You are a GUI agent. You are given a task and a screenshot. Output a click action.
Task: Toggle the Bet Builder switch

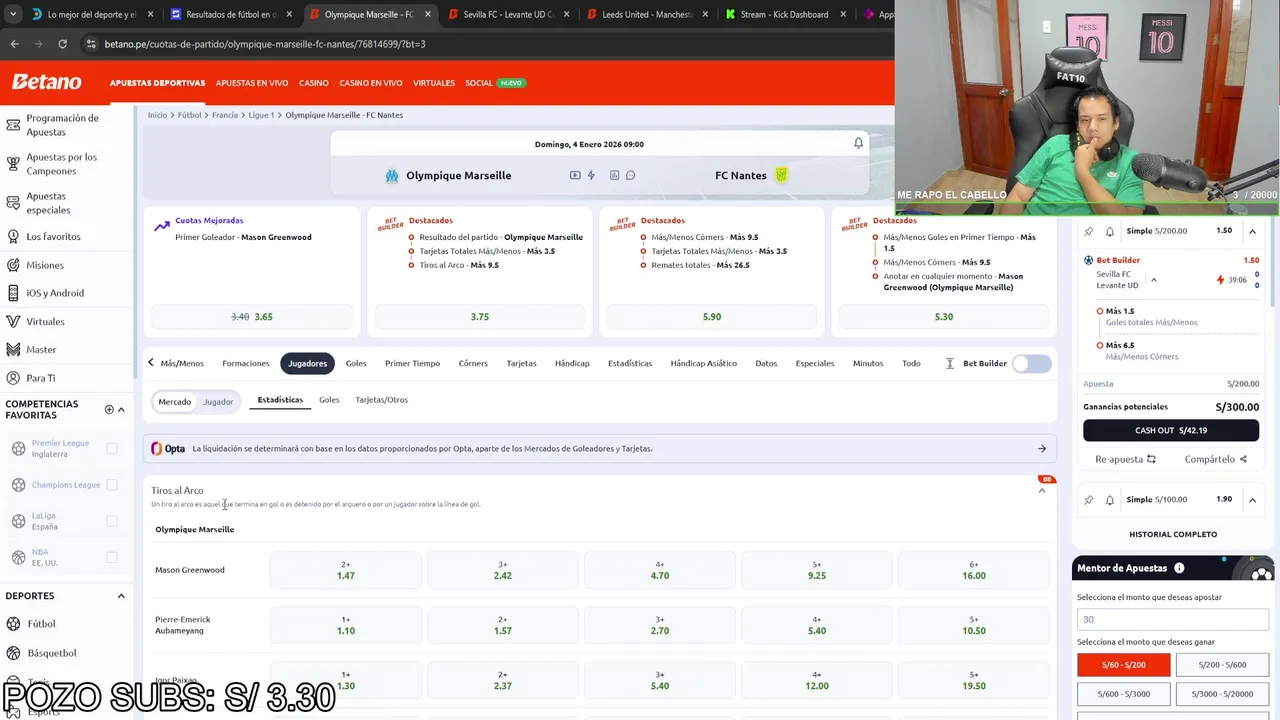click(x=1032, y=364)
